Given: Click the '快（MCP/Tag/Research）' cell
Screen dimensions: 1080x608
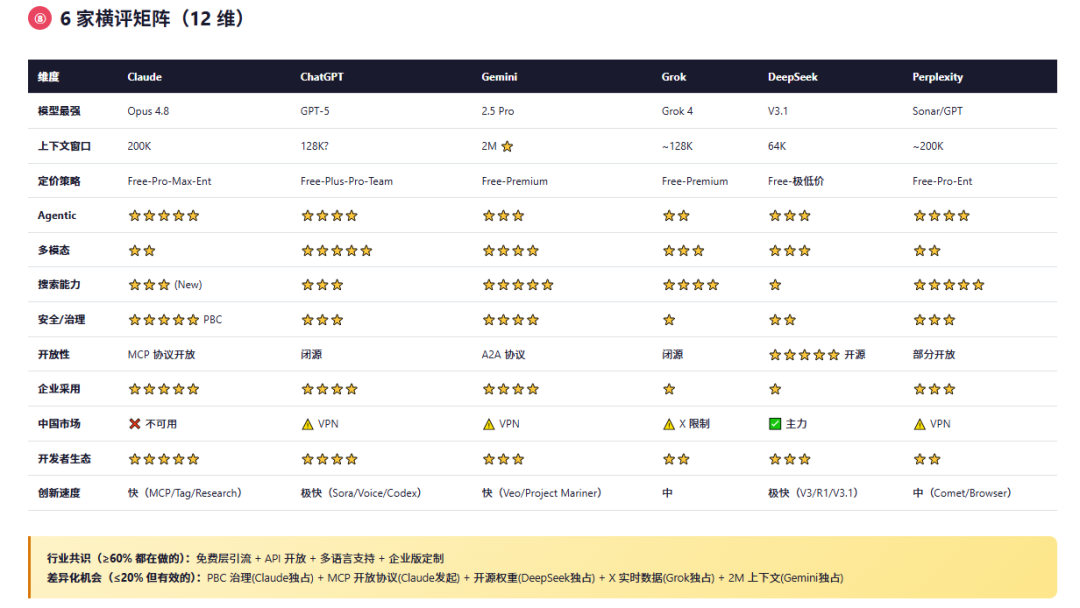Looking at the screenshot, I should pyautogui.click(x=185, y=493).
